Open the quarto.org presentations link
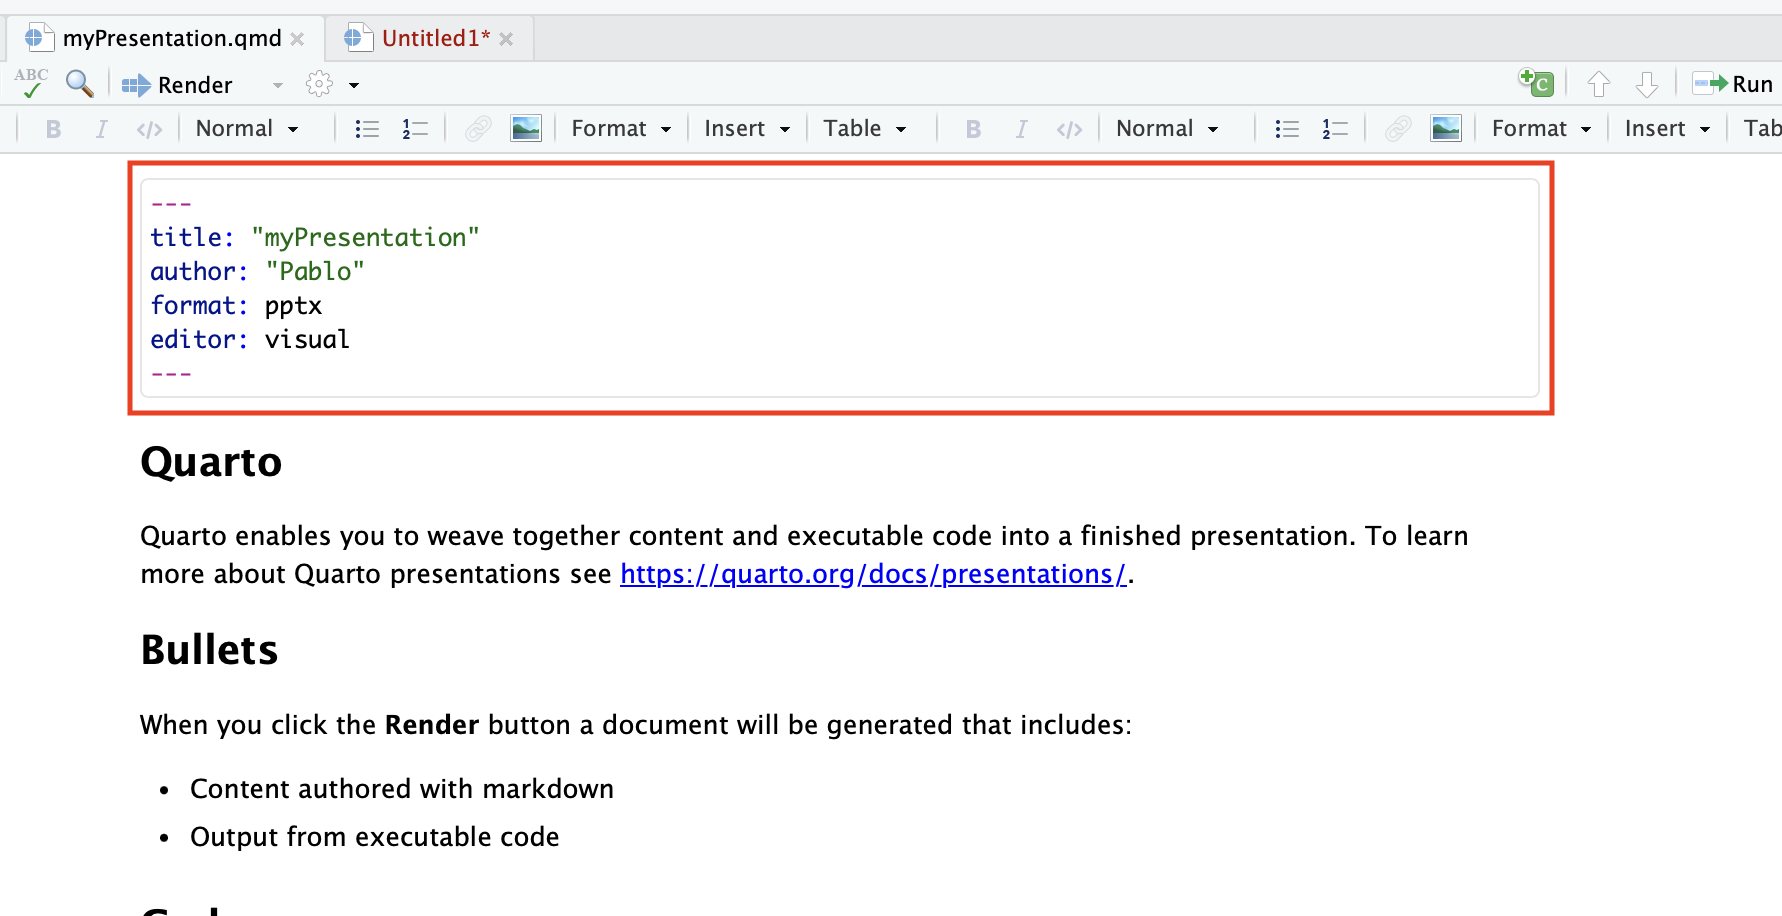 click(873, 574)
